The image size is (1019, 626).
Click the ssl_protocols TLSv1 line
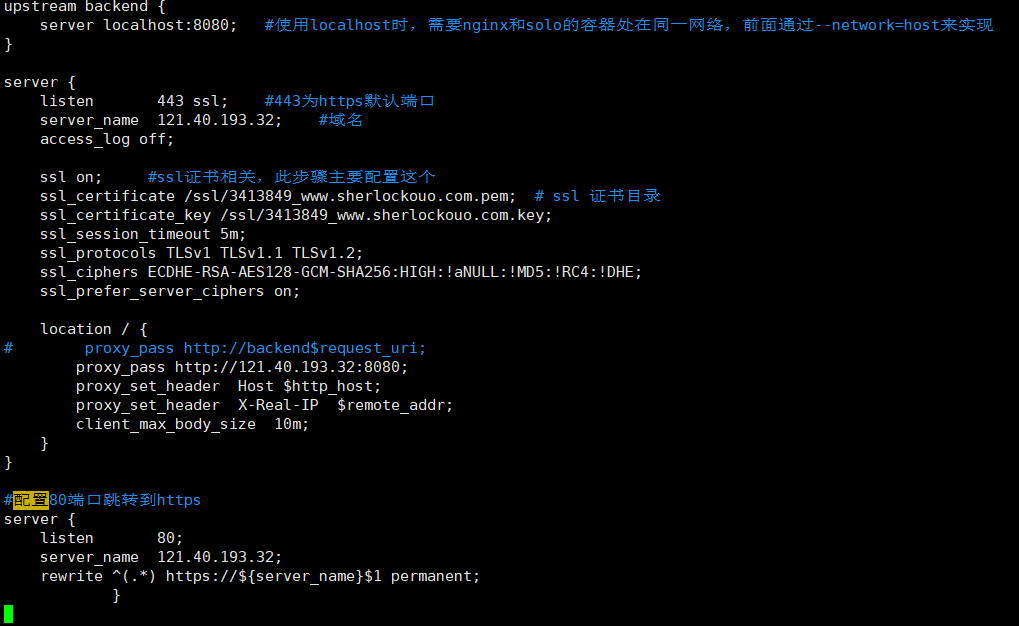[202, 253]
